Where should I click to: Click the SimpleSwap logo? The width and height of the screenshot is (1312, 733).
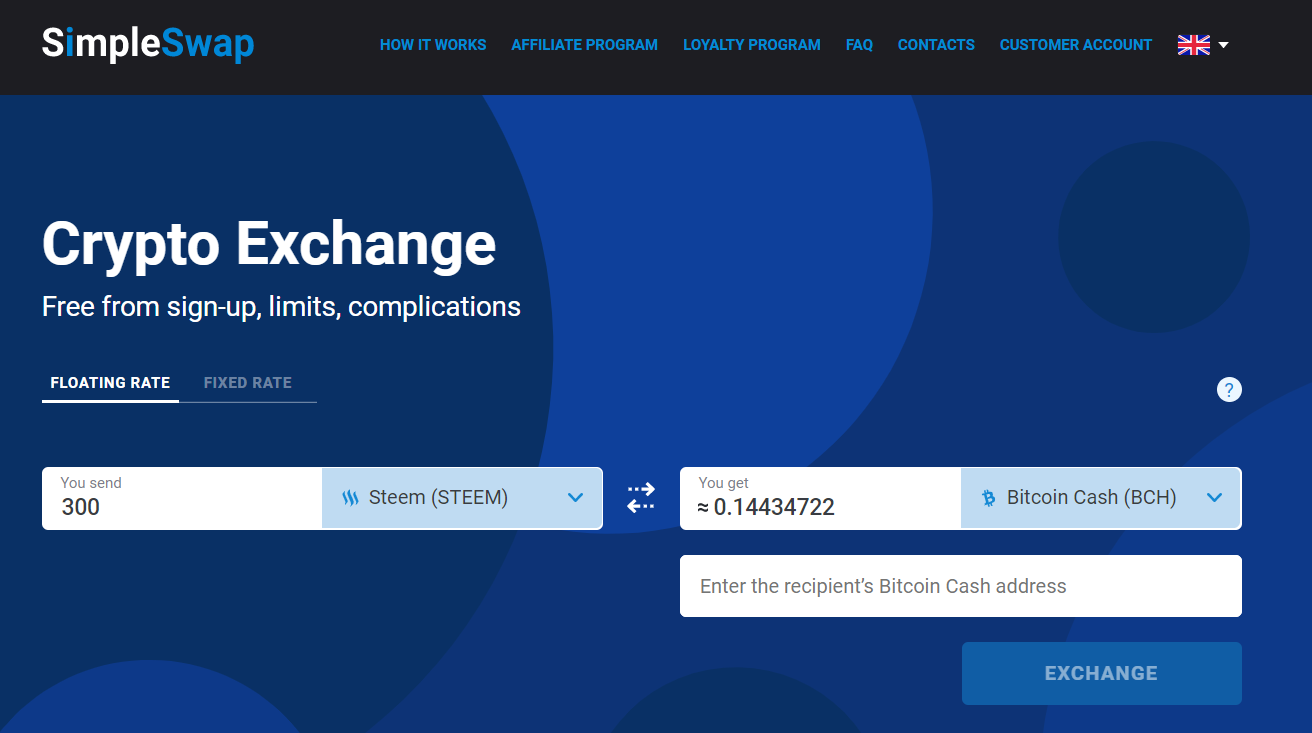point(148,45)
